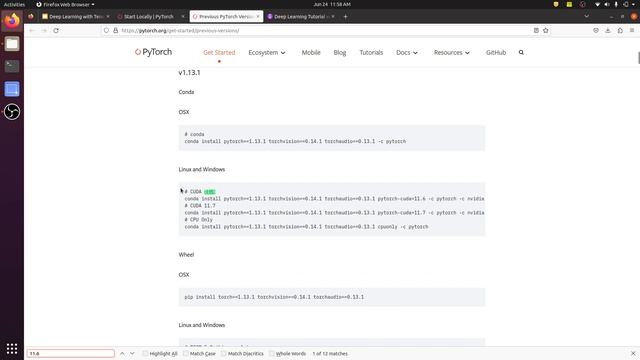Expand the Resources dropdown menu
The width and height of the screenshot is (640, 360).
click(452, 53)
